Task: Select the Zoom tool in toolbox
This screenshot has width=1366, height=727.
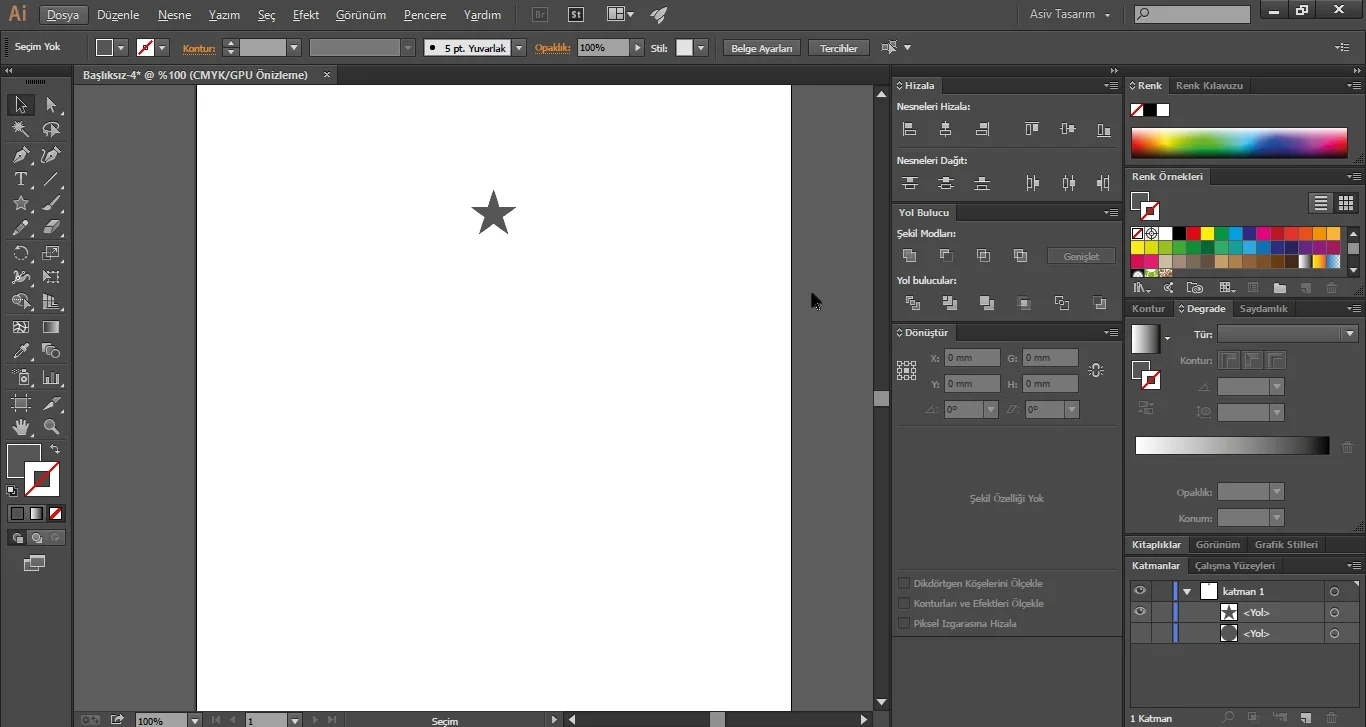Action: coord(51,427)
